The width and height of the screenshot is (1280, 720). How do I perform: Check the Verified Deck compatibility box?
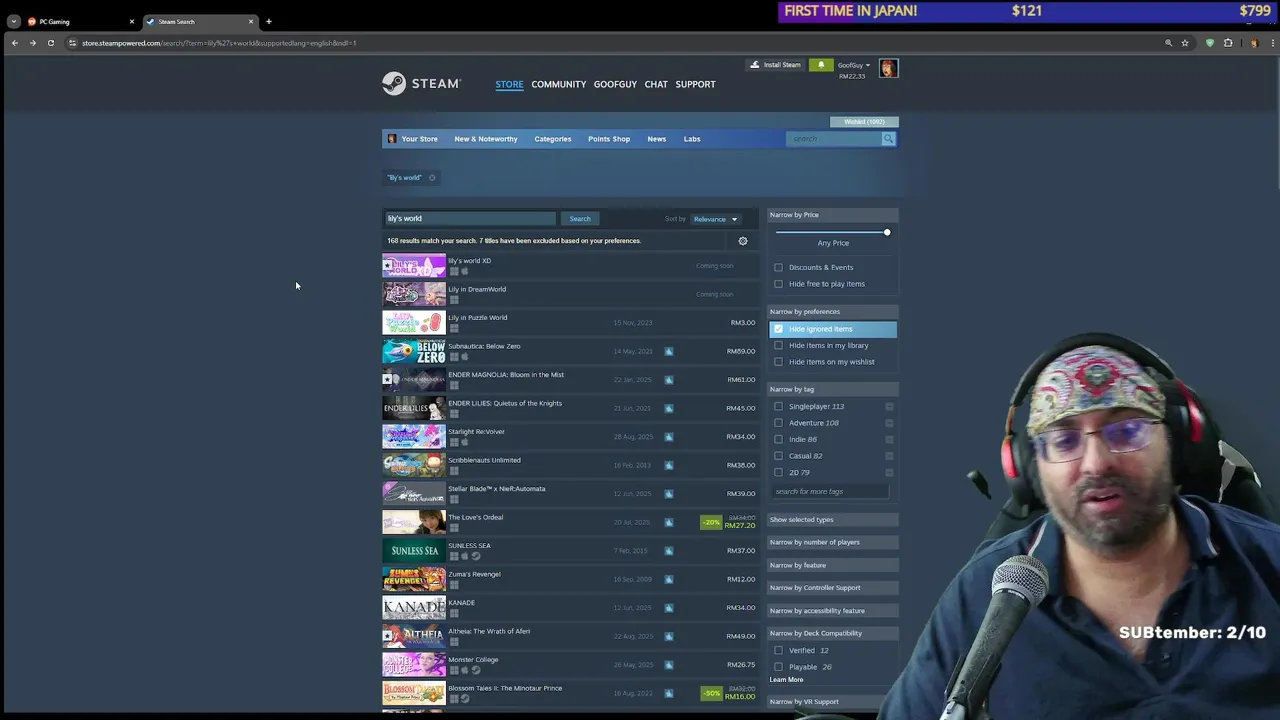[x=779, y=651]
